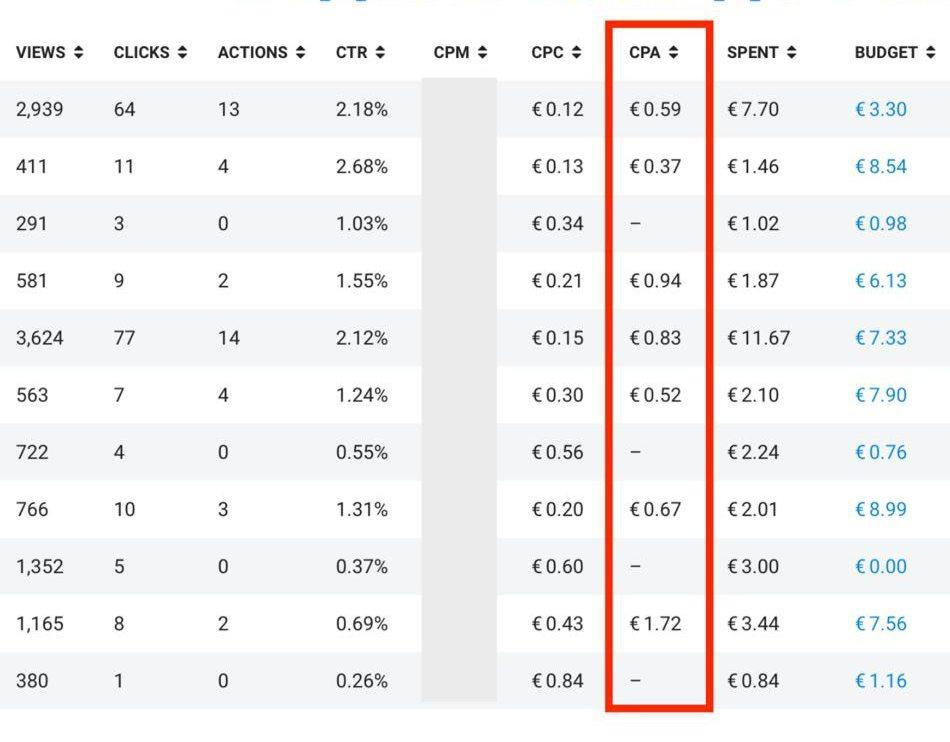This screenshot has height=742, width=950.
Task: Sort by CLICKS using its sort arrows
Action: [x=182, y=53]
